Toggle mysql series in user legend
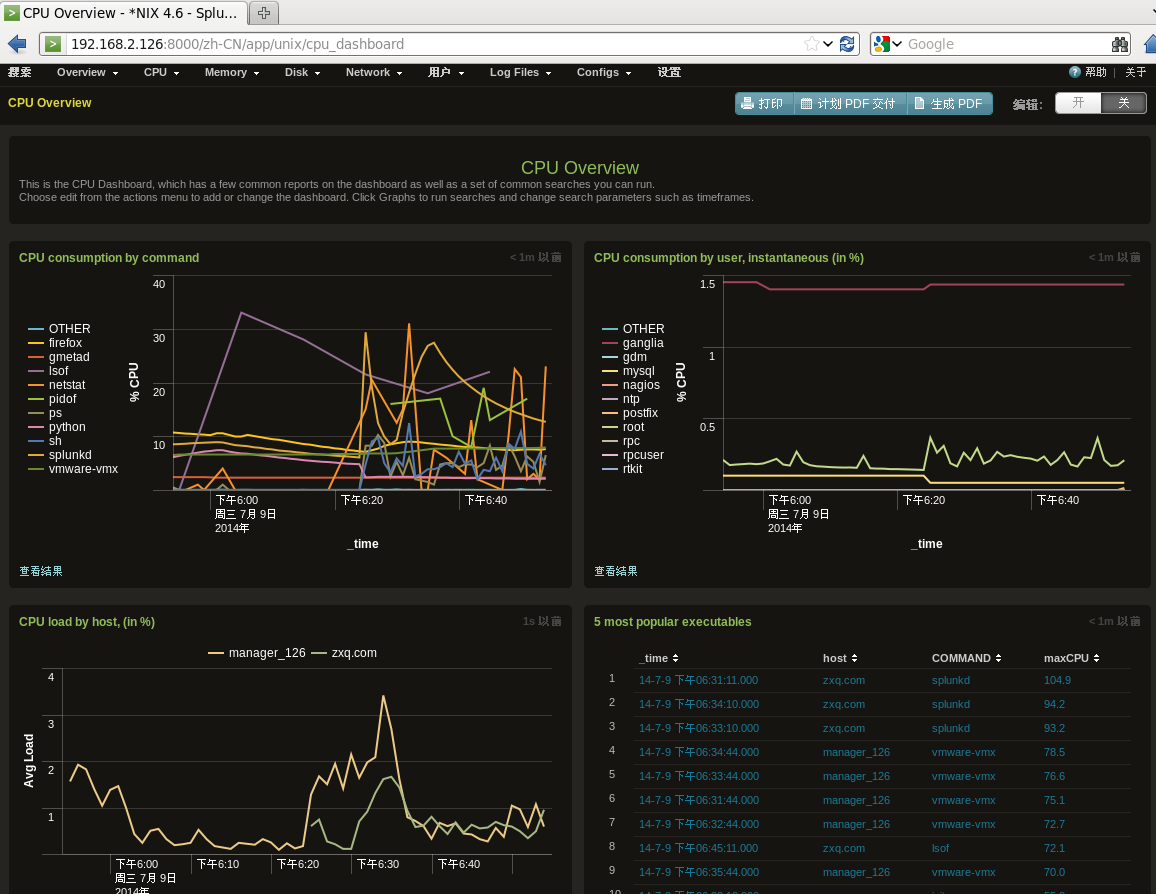 [x=628, y=371]
